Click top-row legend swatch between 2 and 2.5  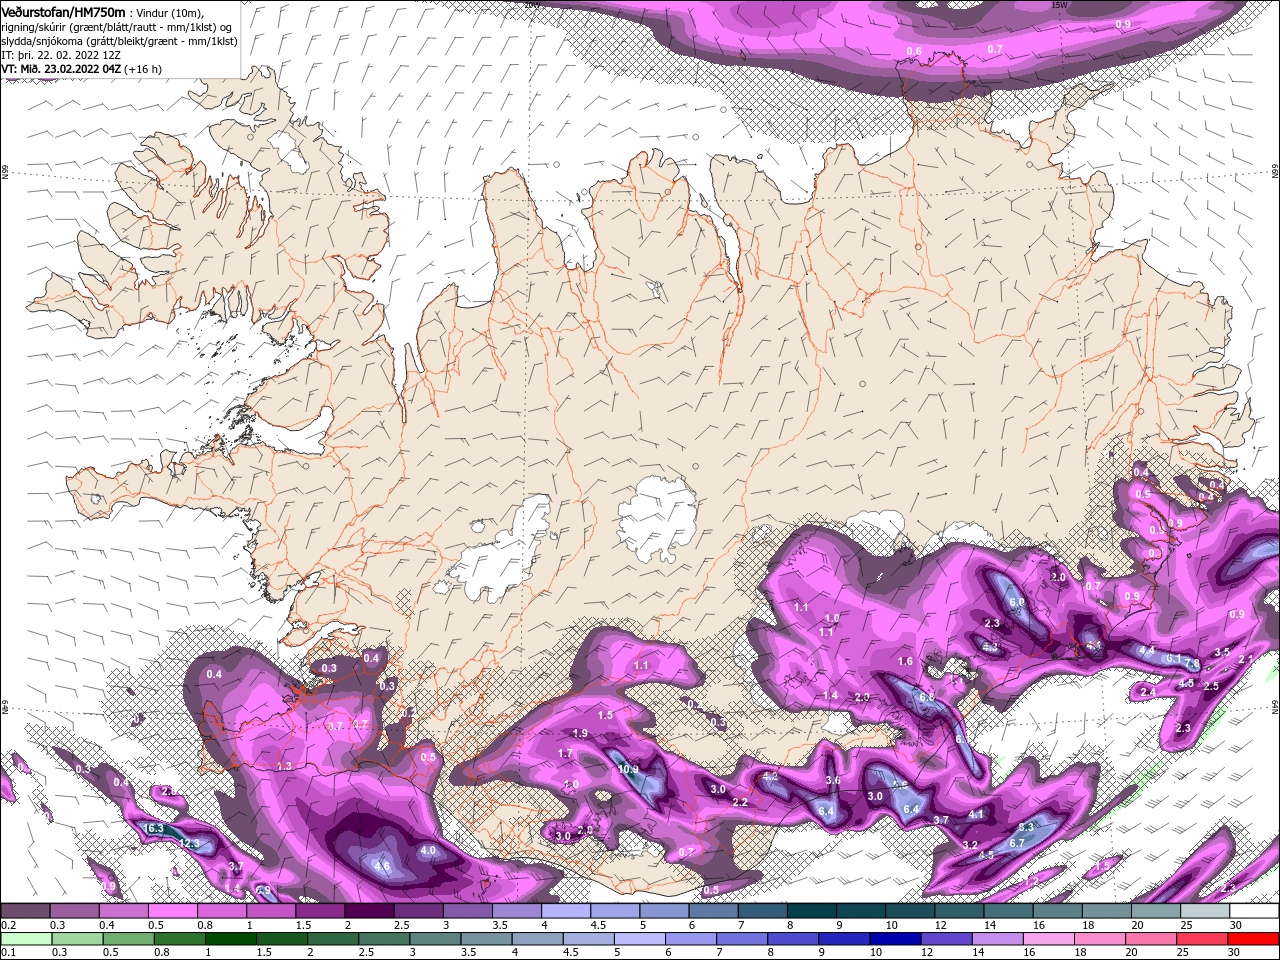pyautogui.click(x=369, y=911)
